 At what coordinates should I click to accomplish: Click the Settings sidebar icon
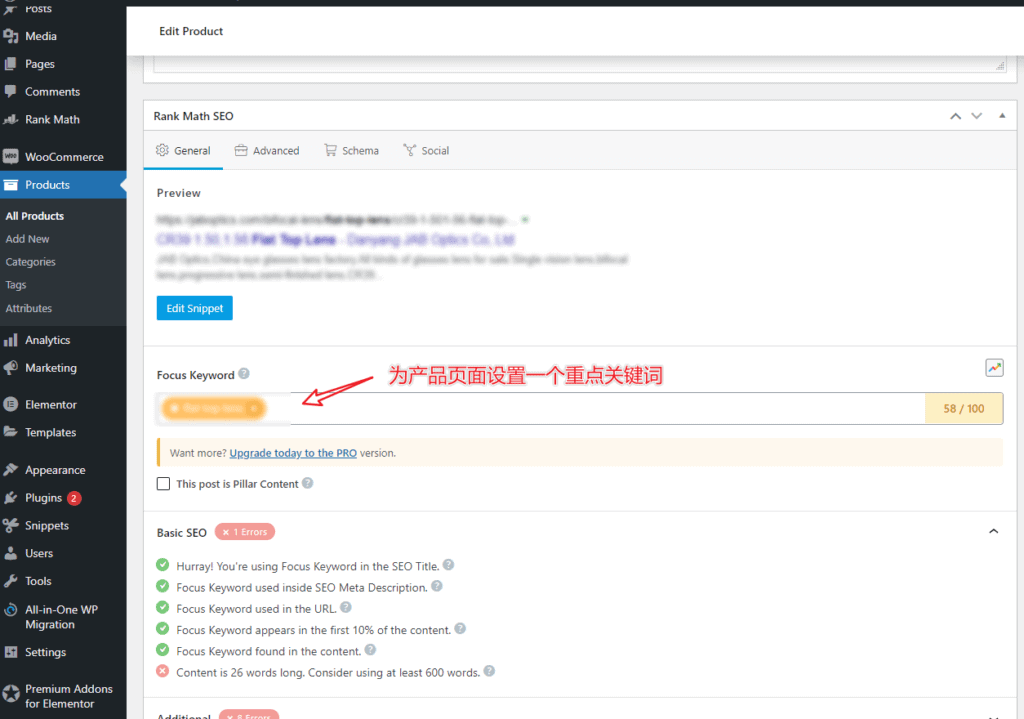tap(10, 652)
